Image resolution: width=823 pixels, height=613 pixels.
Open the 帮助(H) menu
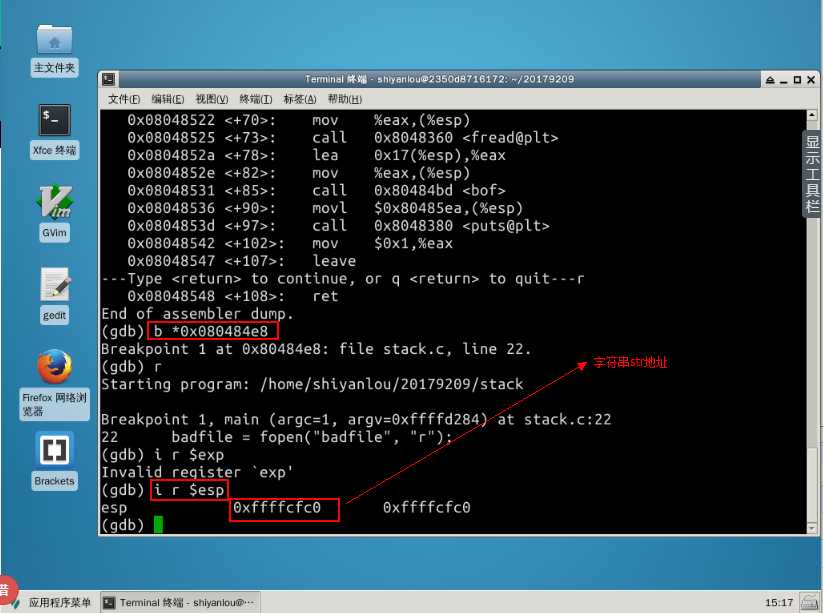[x=344, y=99]
